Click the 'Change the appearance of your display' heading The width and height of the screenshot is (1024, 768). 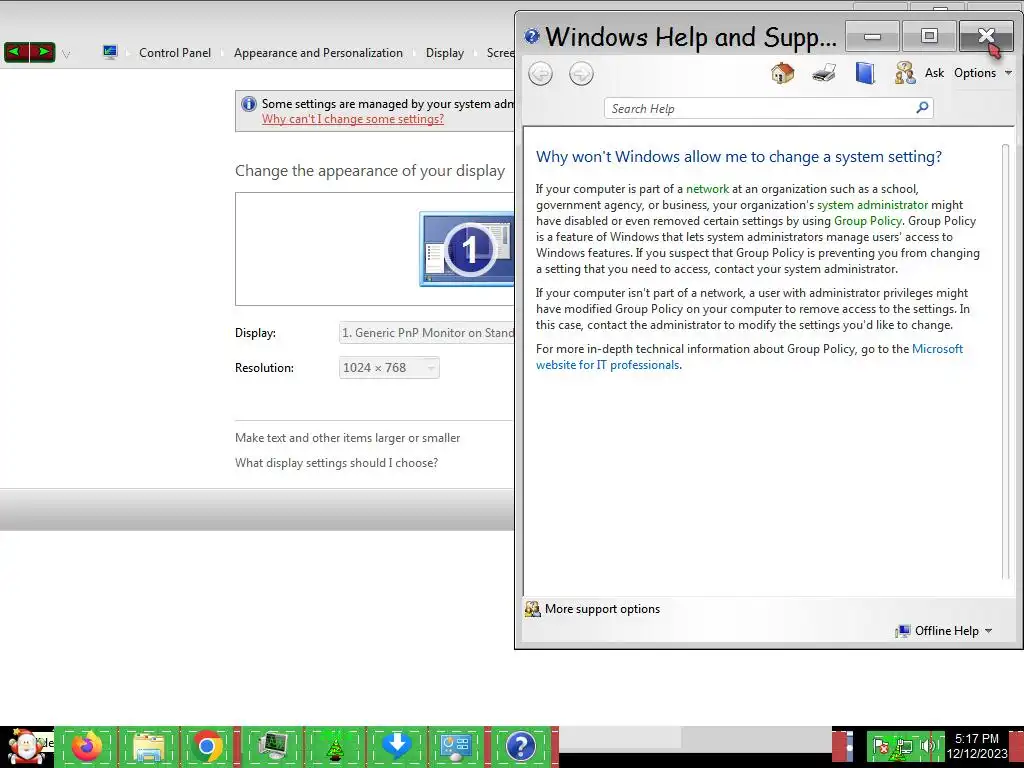[370, 171]
